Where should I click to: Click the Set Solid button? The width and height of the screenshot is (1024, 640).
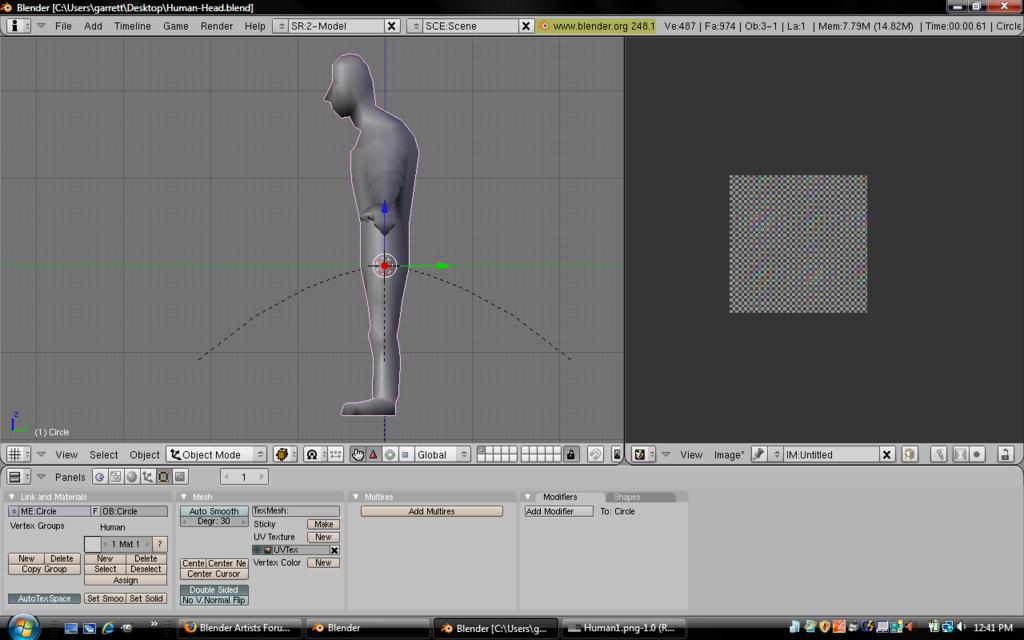pos(146,598)
